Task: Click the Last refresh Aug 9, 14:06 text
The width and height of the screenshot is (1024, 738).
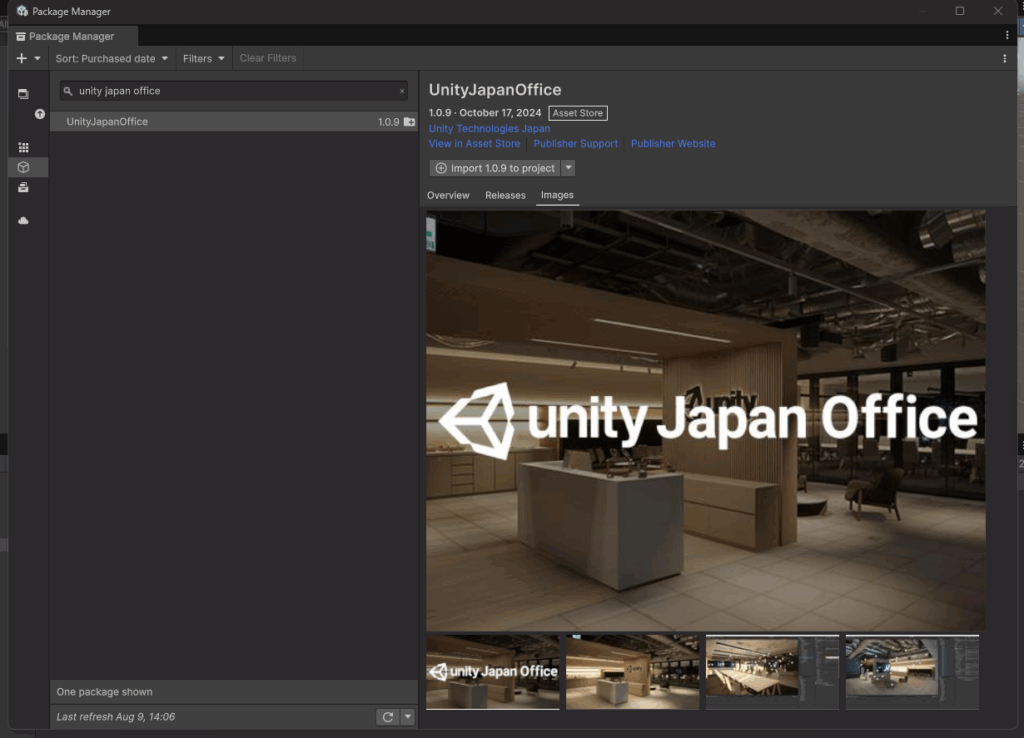Action: point(116,717)
